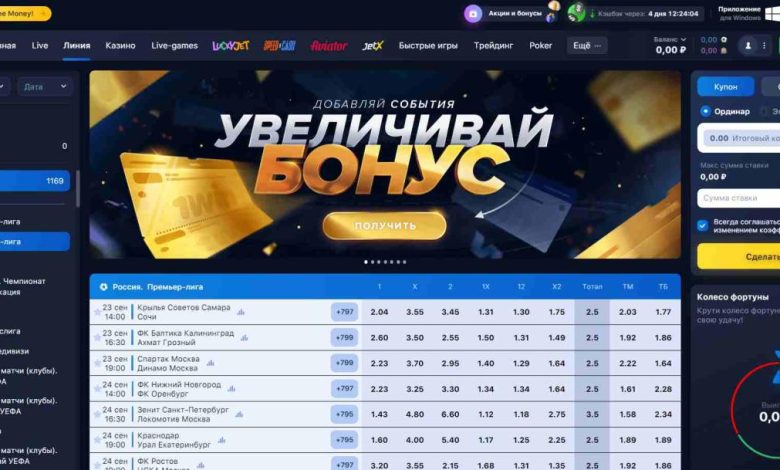Open the Lucky Jet game logo

tap(231, 46)
